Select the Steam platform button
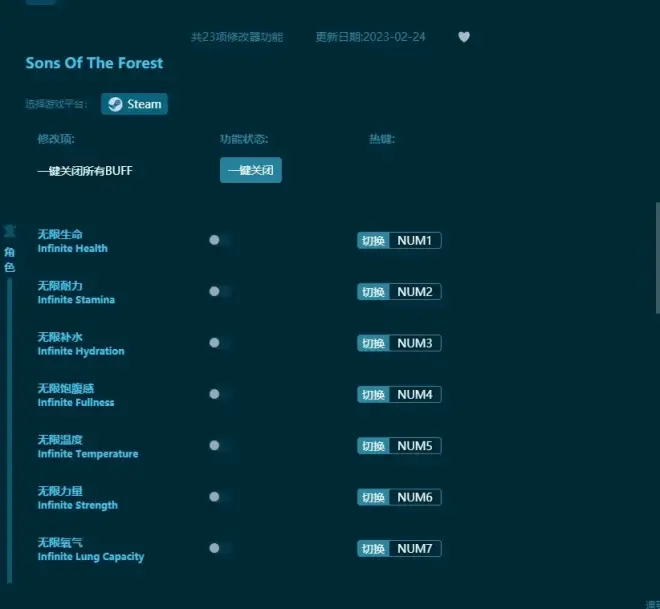 coord(134,104)
